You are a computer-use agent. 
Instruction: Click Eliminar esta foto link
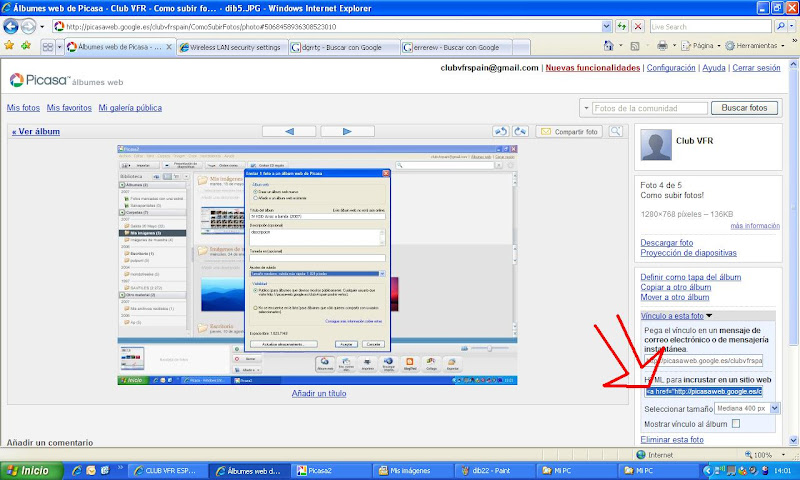(x=672, y=439)
